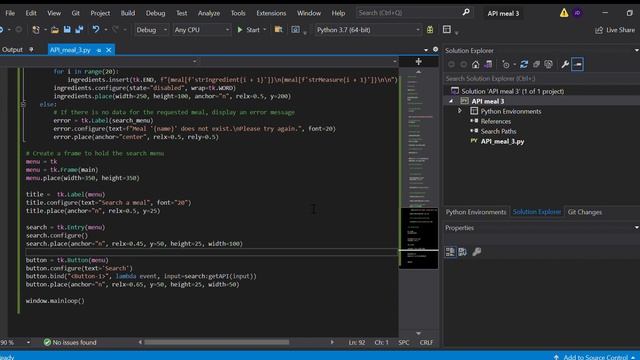The width and height of the screenshot is (640, 360).
Task: Open the Any CPU platform dropdown
Action: [202, 30]
